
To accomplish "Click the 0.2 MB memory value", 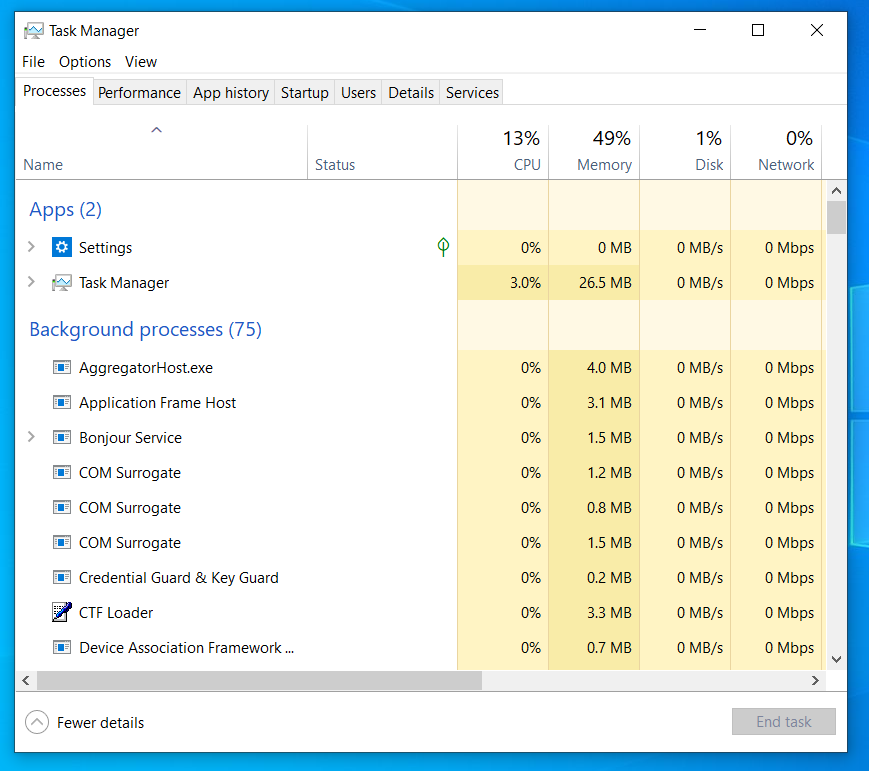I will pos(609,578).
